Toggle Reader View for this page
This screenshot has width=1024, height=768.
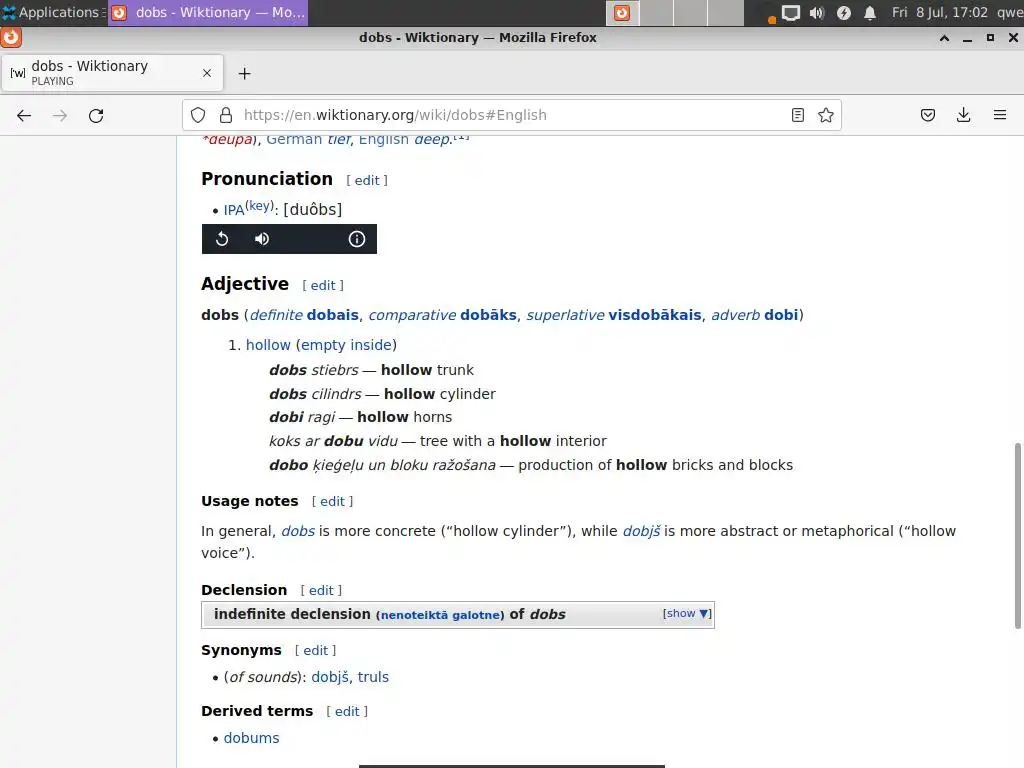pos(797,116)
